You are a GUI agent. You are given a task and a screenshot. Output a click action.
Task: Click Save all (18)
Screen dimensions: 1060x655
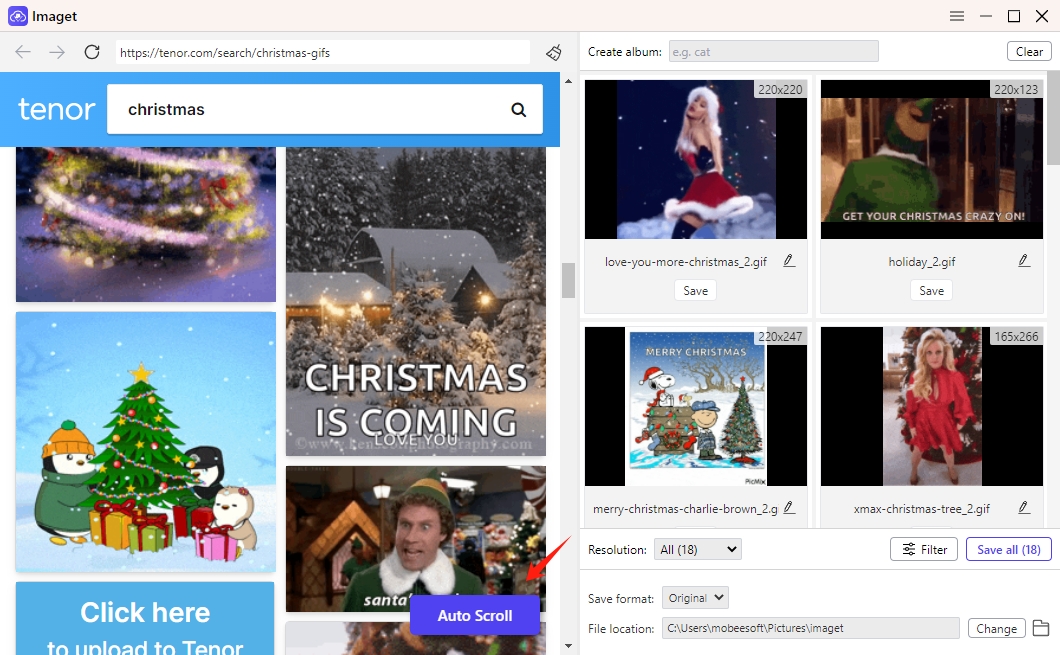(1009, 550)
